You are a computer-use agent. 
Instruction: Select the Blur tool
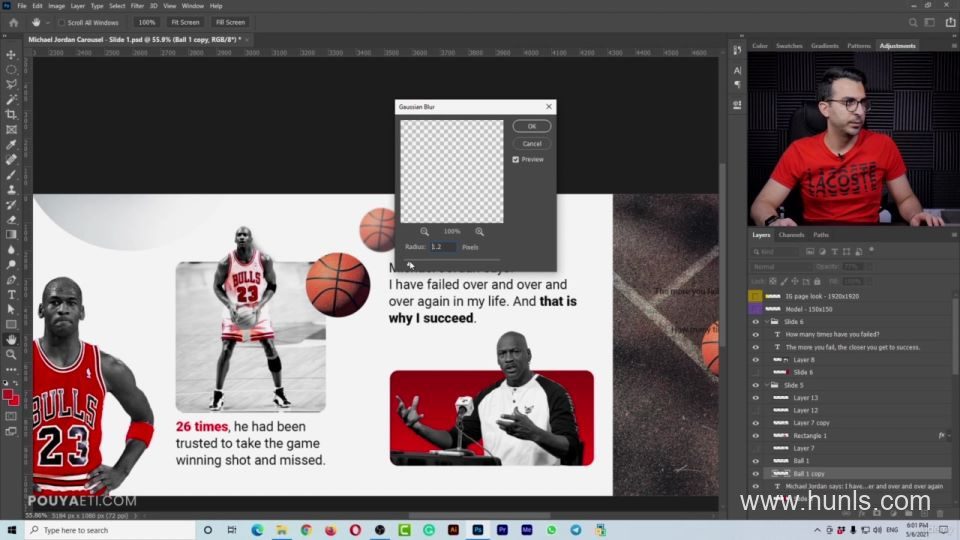tap(11, 249)
